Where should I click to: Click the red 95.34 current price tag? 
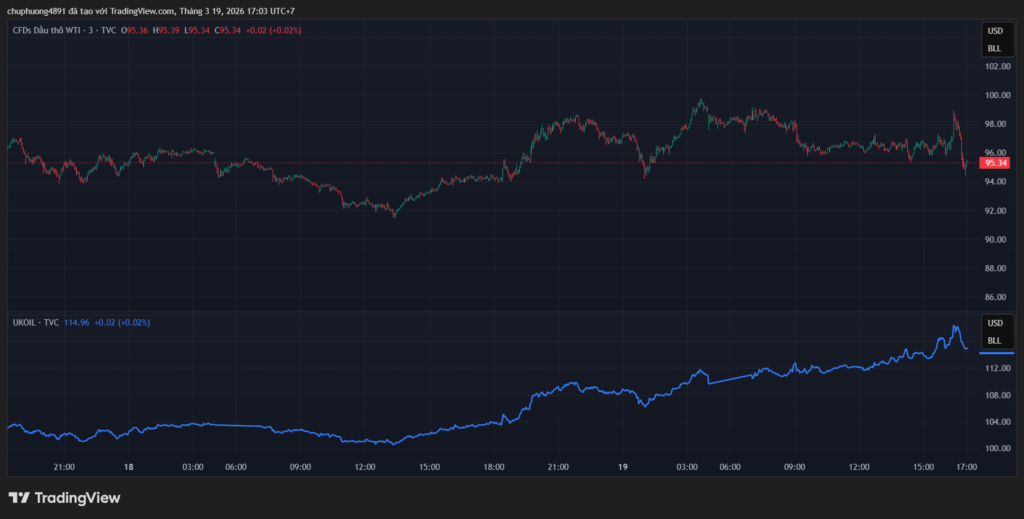click(995, 163)
